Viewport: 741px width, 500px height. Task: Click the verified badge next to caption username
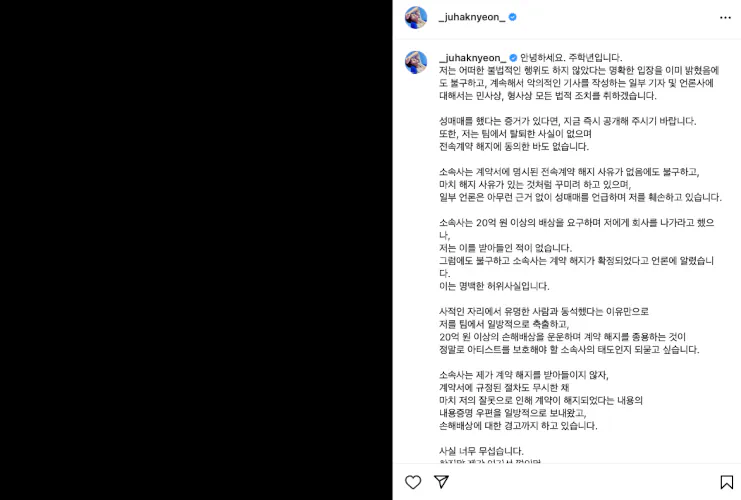pos(513,58)
